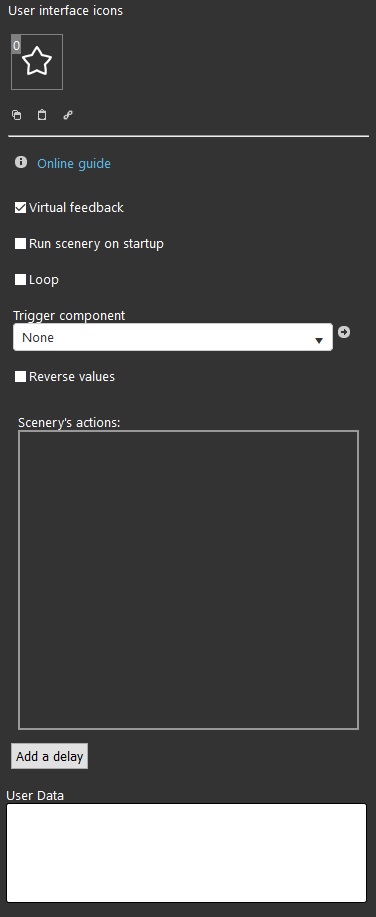Click the Trigger component label

click(x=69, y=315)
